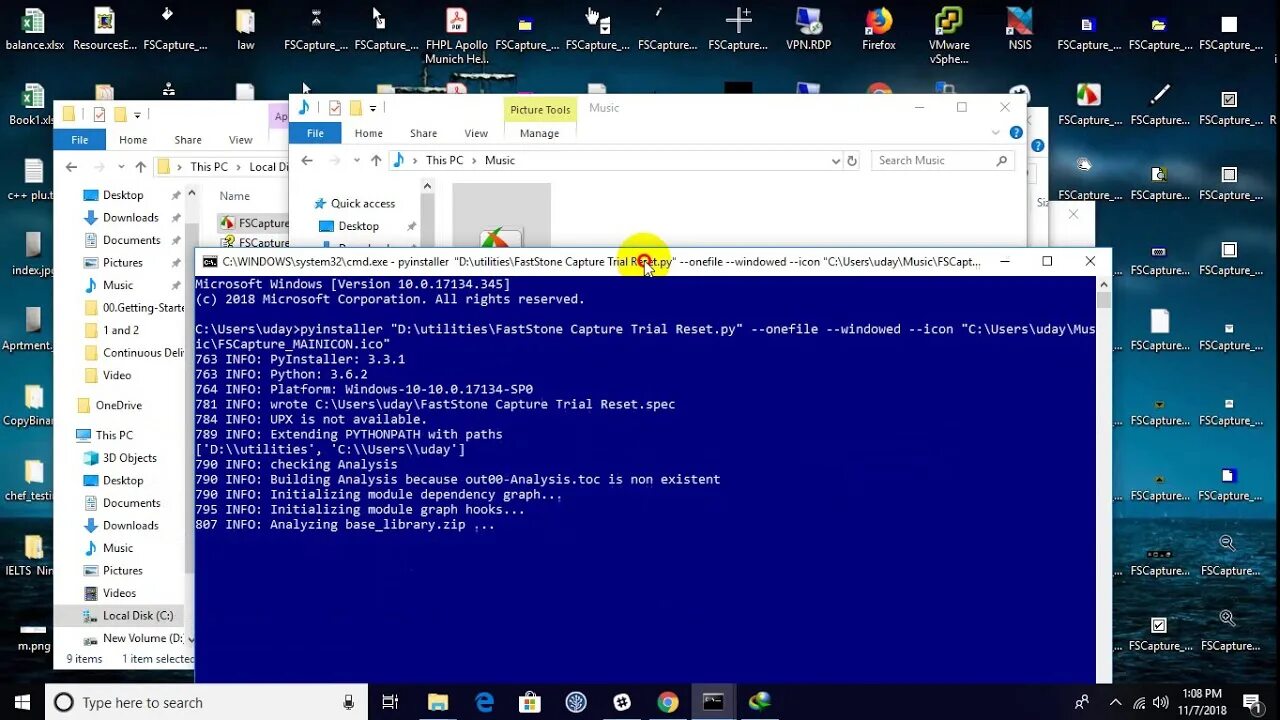Image resolution: width=1280 pixels, height=720 pixels.
Task: Open the FHPL Apollo Munich PDF icon
Action: (x=457, y=35)
